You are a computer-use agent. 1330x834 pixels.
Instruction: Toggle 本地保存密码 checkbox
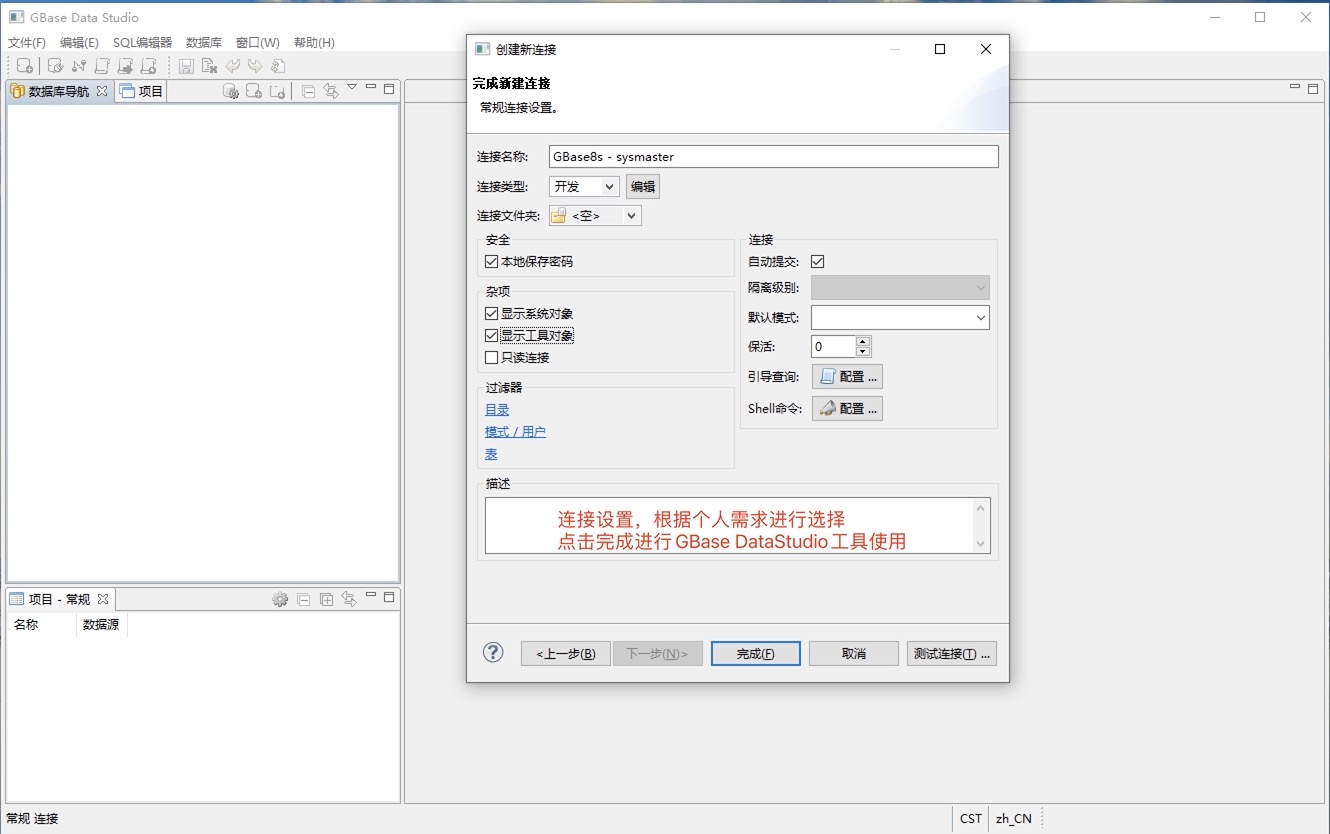click(491, 261)
